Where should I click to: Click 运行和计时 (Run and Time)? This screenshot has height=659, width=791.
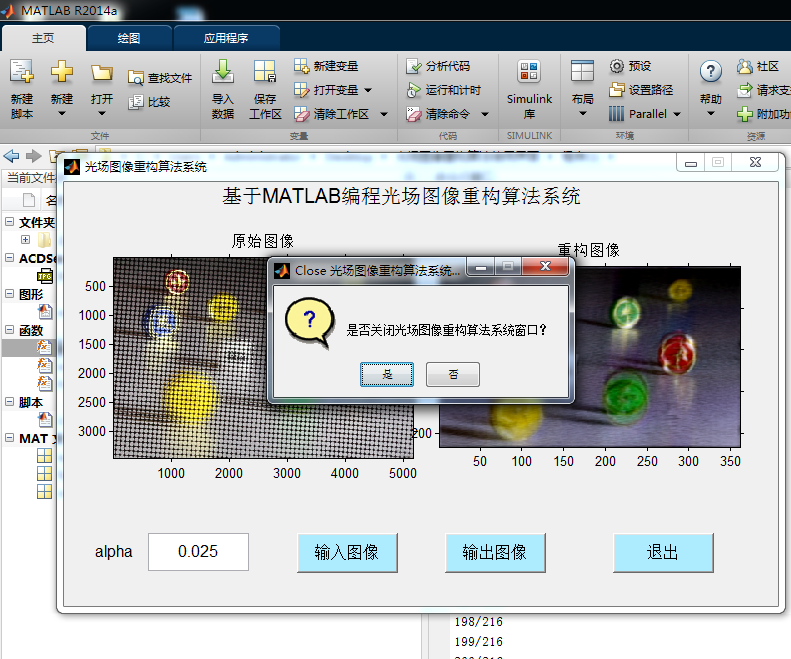pos(444,90)
